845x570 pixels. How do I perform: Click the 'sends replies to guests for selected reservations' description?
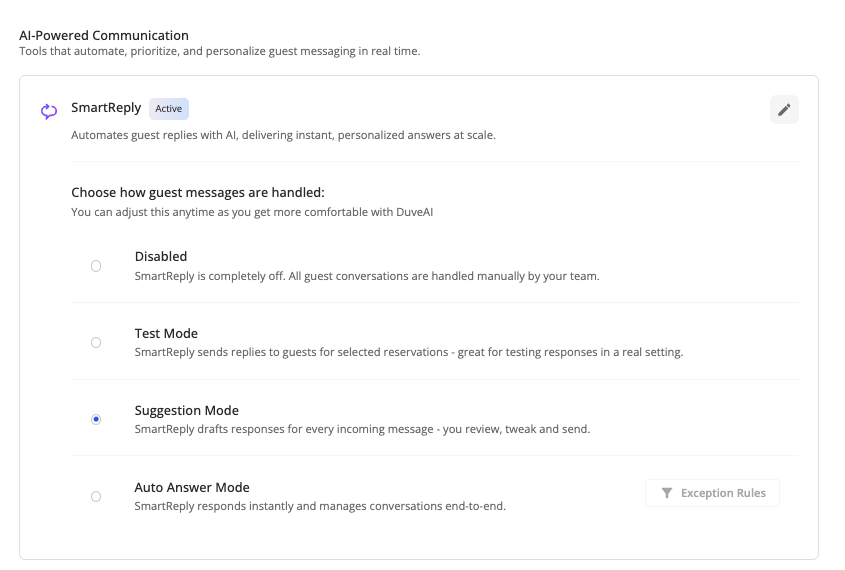409,352
